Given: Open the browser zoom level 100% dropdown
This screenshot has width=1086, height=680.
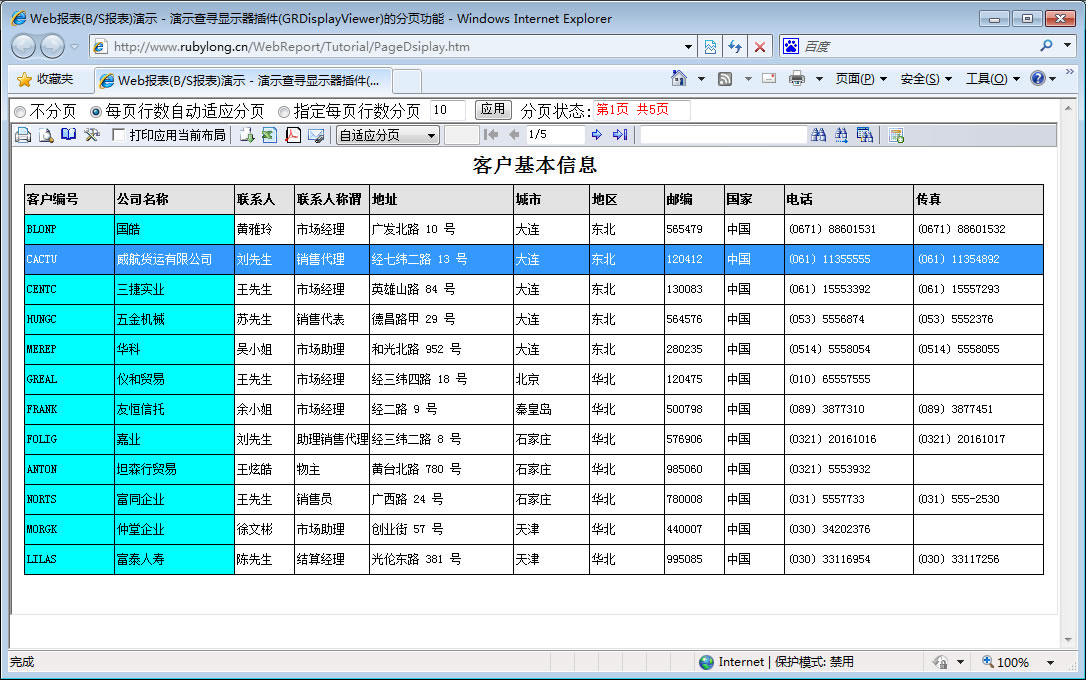Looking at the screenshot, I should pos(1050,662).
